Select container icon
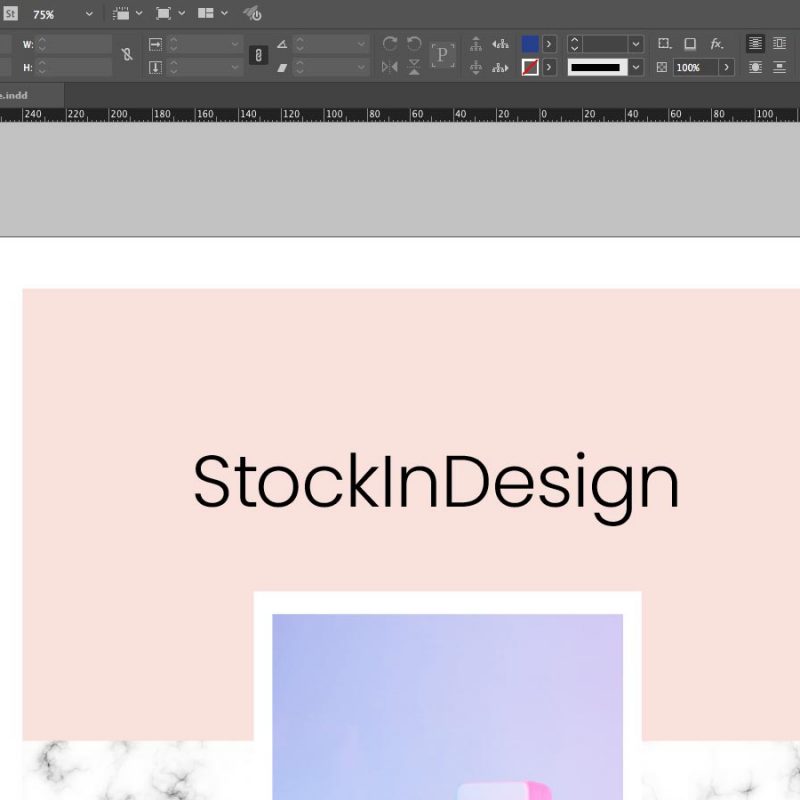This screenshot has height=800, width=800. point(476,44)
